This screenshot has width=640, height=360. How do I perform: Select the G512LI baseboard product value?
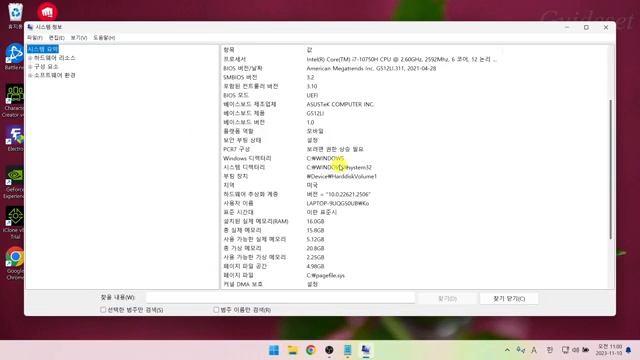click(315, 113)
